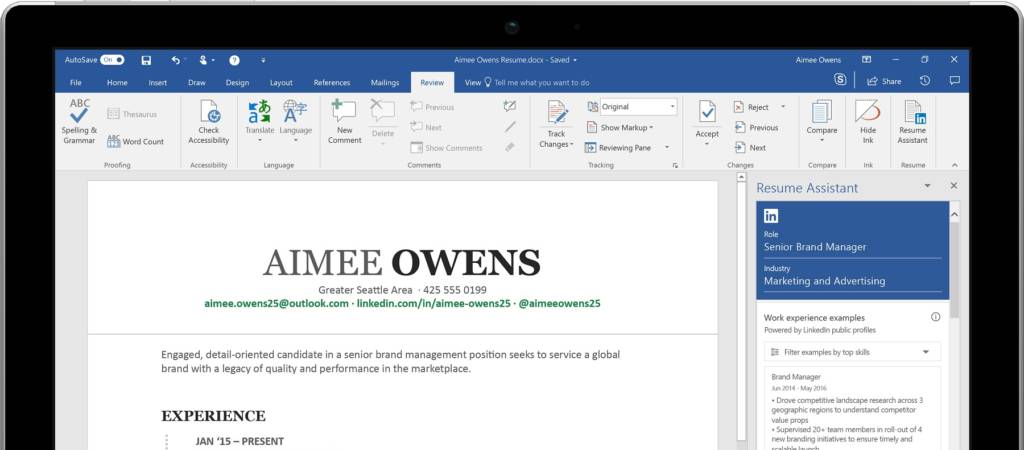Select the Design tab
The width and height of the screenshot is (1024, 450).
237,83
